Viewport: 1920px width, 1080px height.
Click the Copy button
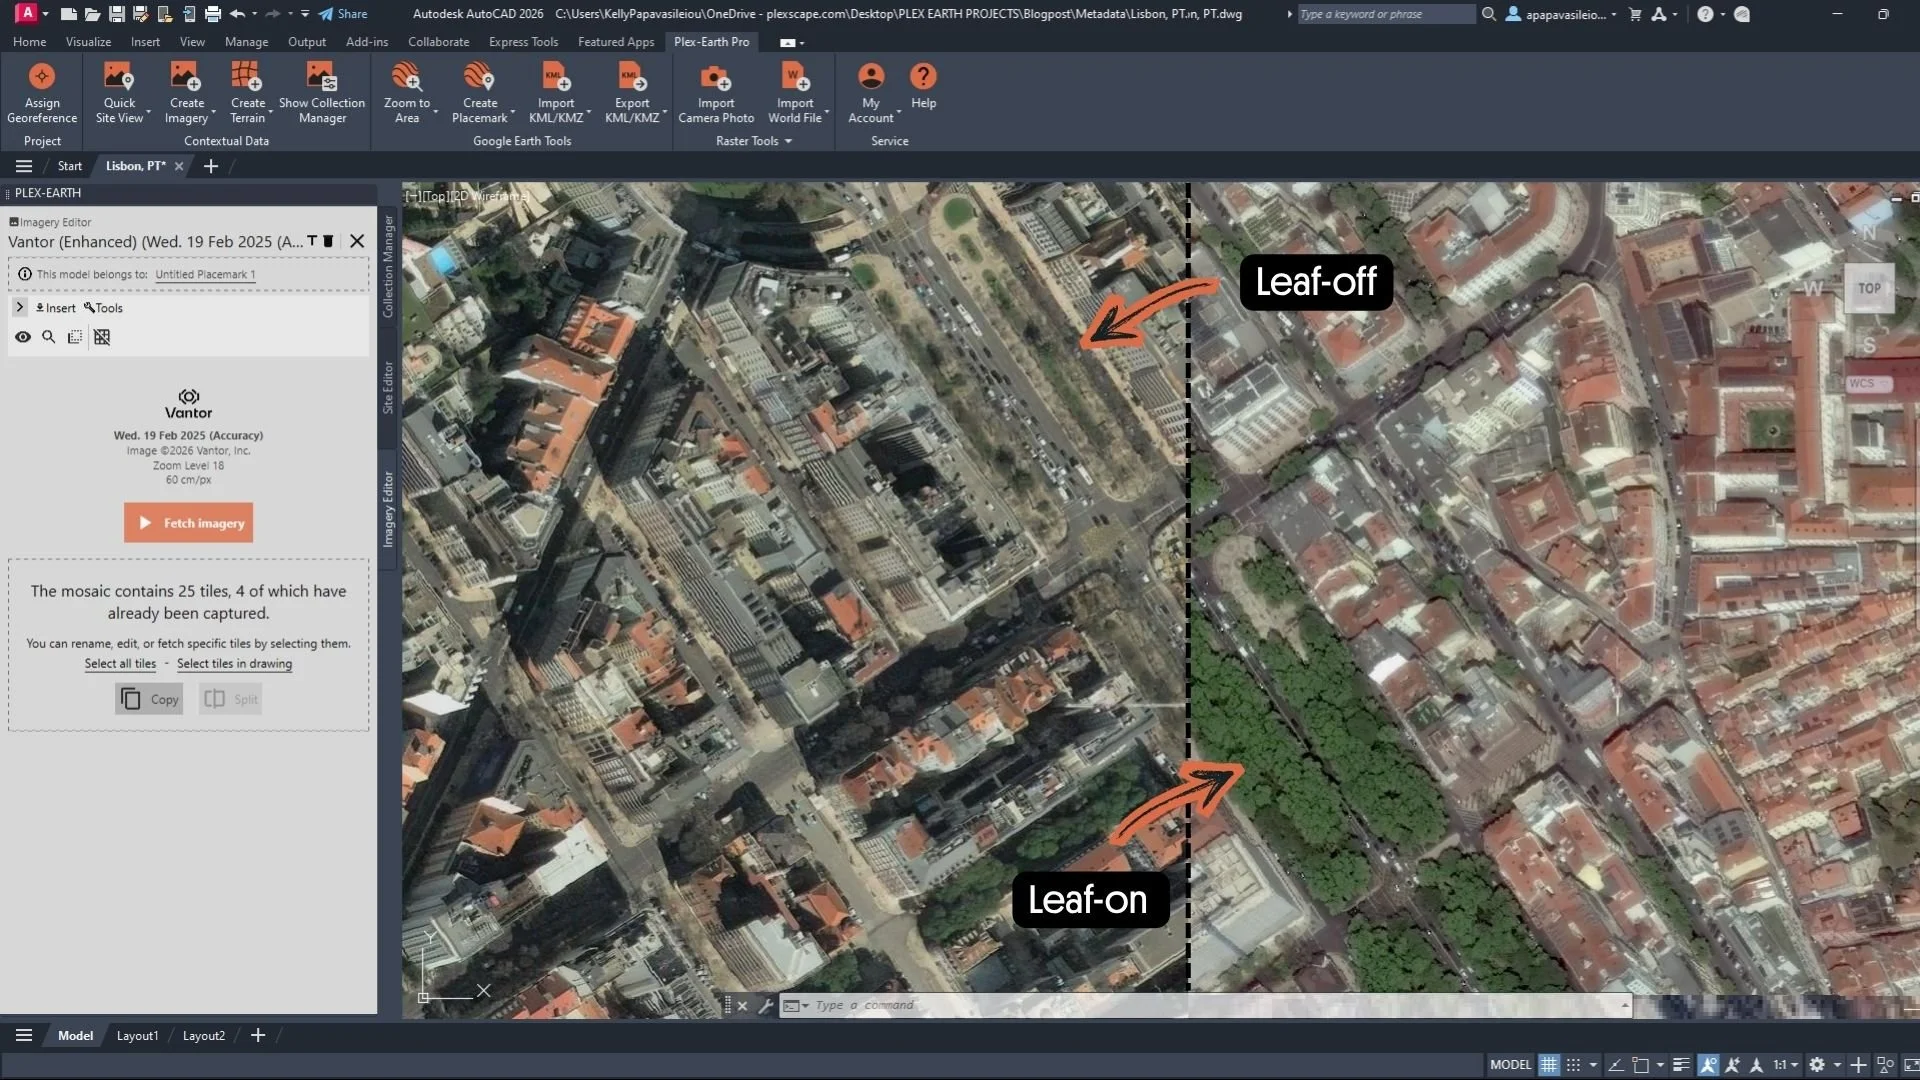tap(149, 699)
